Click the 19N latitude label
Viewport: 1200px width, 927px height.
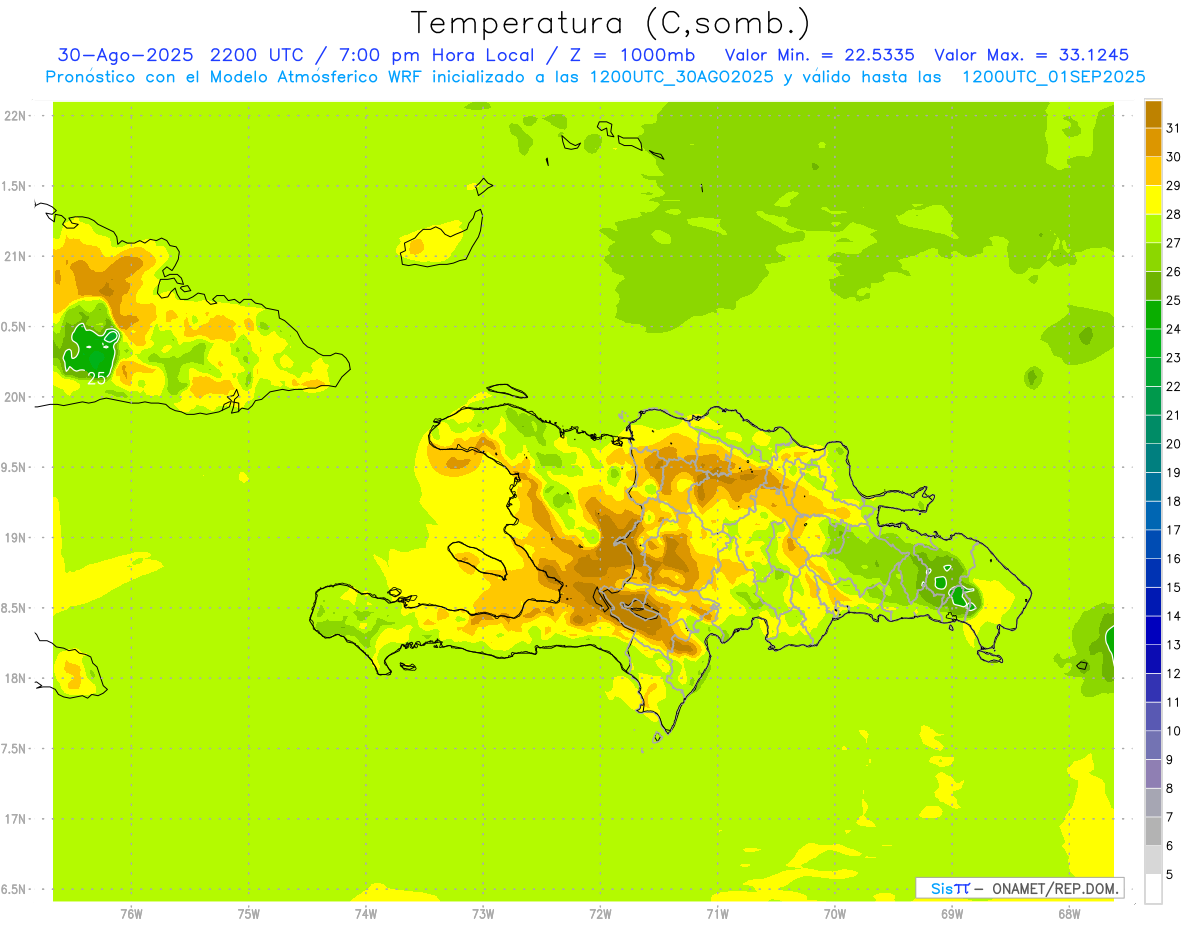pyautogui.click(x=14, y=538)
